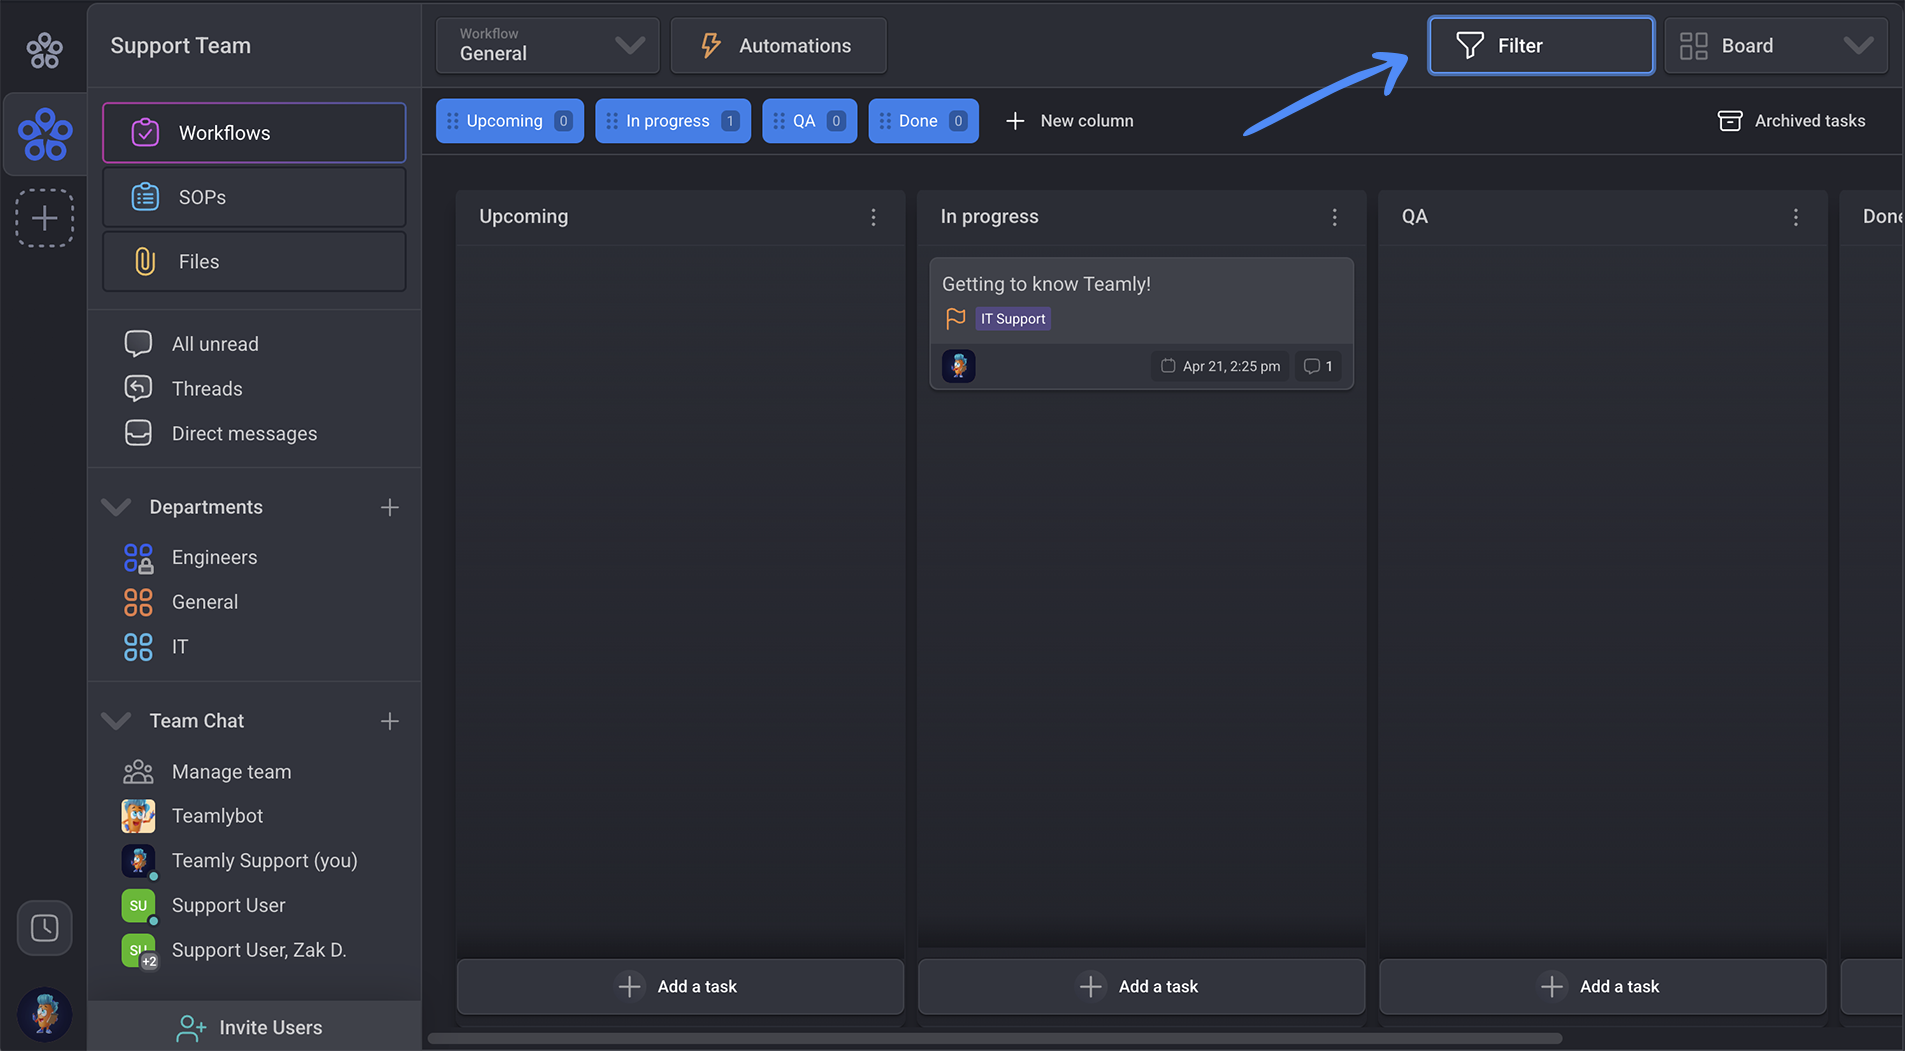Open the Teamly home logo icon
1905x1051 pixels.
[x=44, y=49]
